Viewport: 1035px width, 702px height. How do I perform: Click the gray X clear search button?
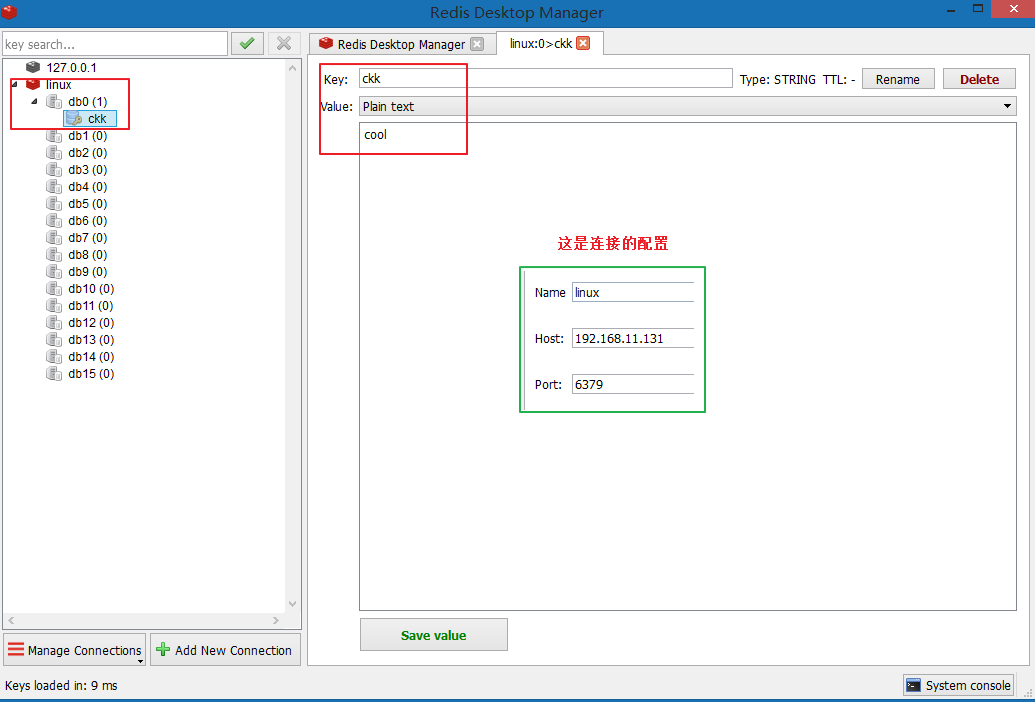[x=284, y=44]
